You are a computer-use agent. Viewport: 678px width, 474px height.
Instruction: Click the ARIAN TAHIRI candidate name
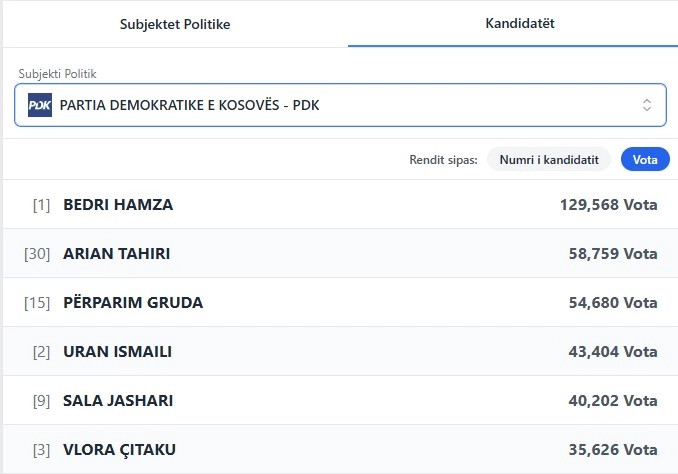click(116, 254)
